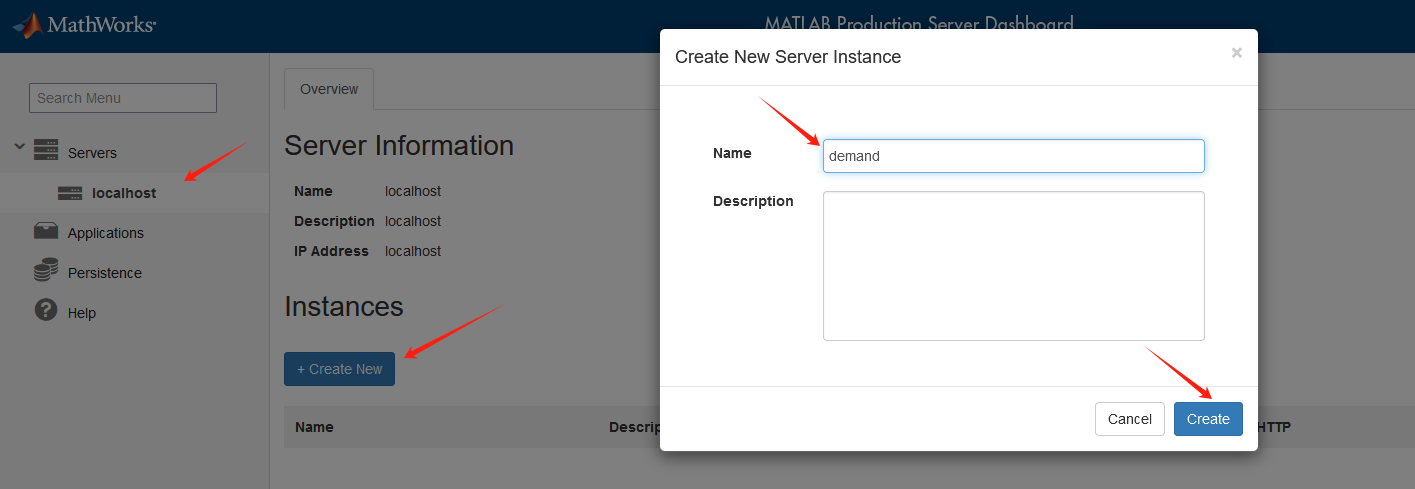Open Applications in the sidebar
Image resolution: width=1415 pixels, height=489 pixels.
(x=106, y=233)
